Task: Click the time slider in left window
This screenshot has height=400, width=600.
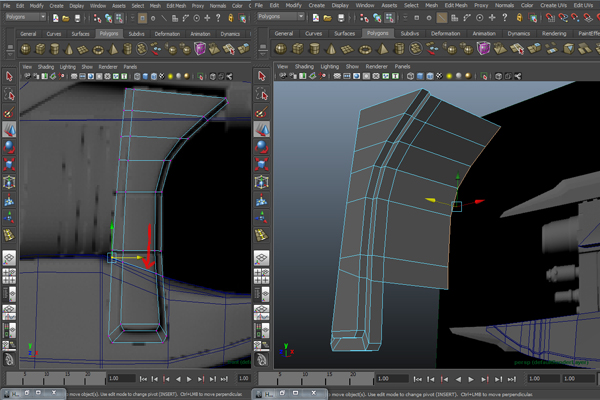Action: tap(55, 379)
